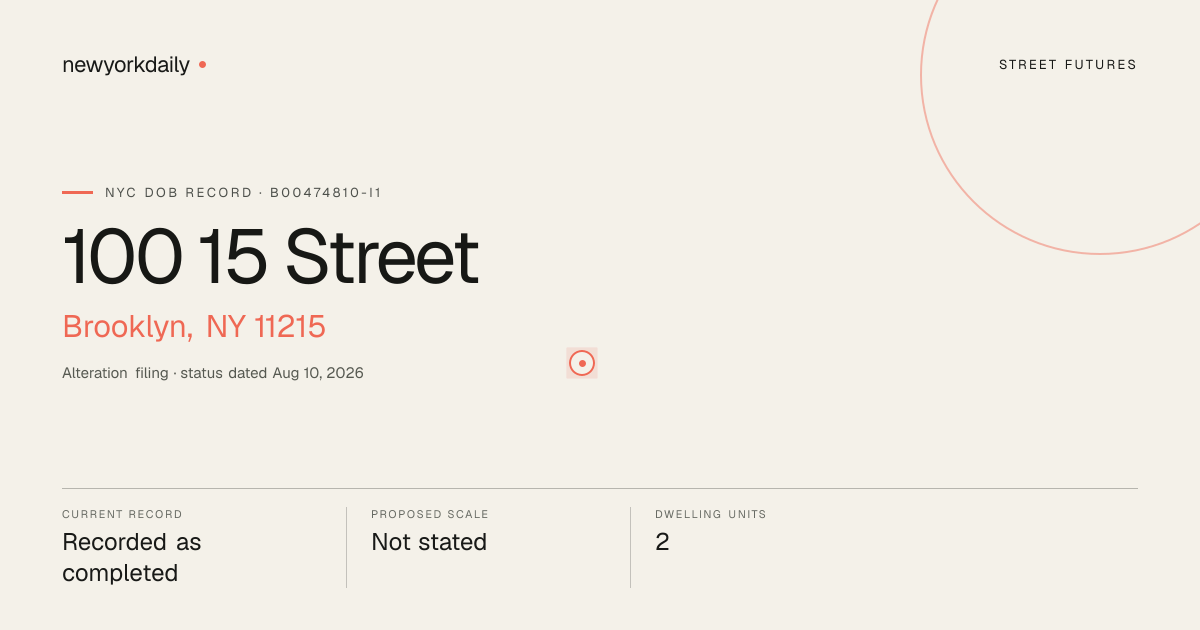1200x630 pixels.
Task: Click the dwelling units value 2
Action: [x=662, y=542]
